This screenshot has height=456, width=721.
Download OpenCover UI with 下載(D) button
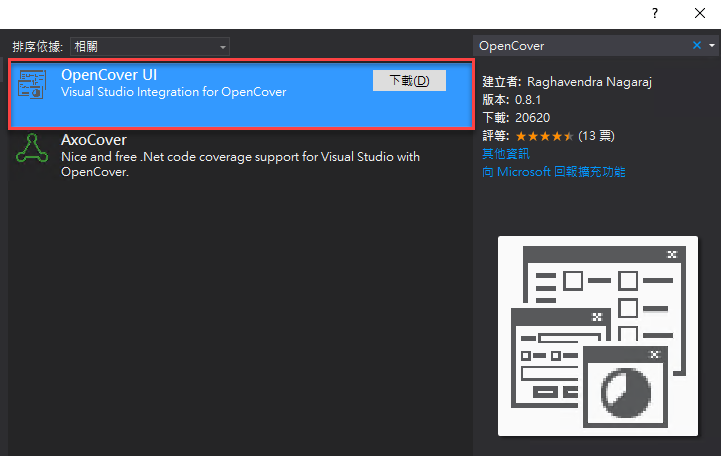(409, 80)
